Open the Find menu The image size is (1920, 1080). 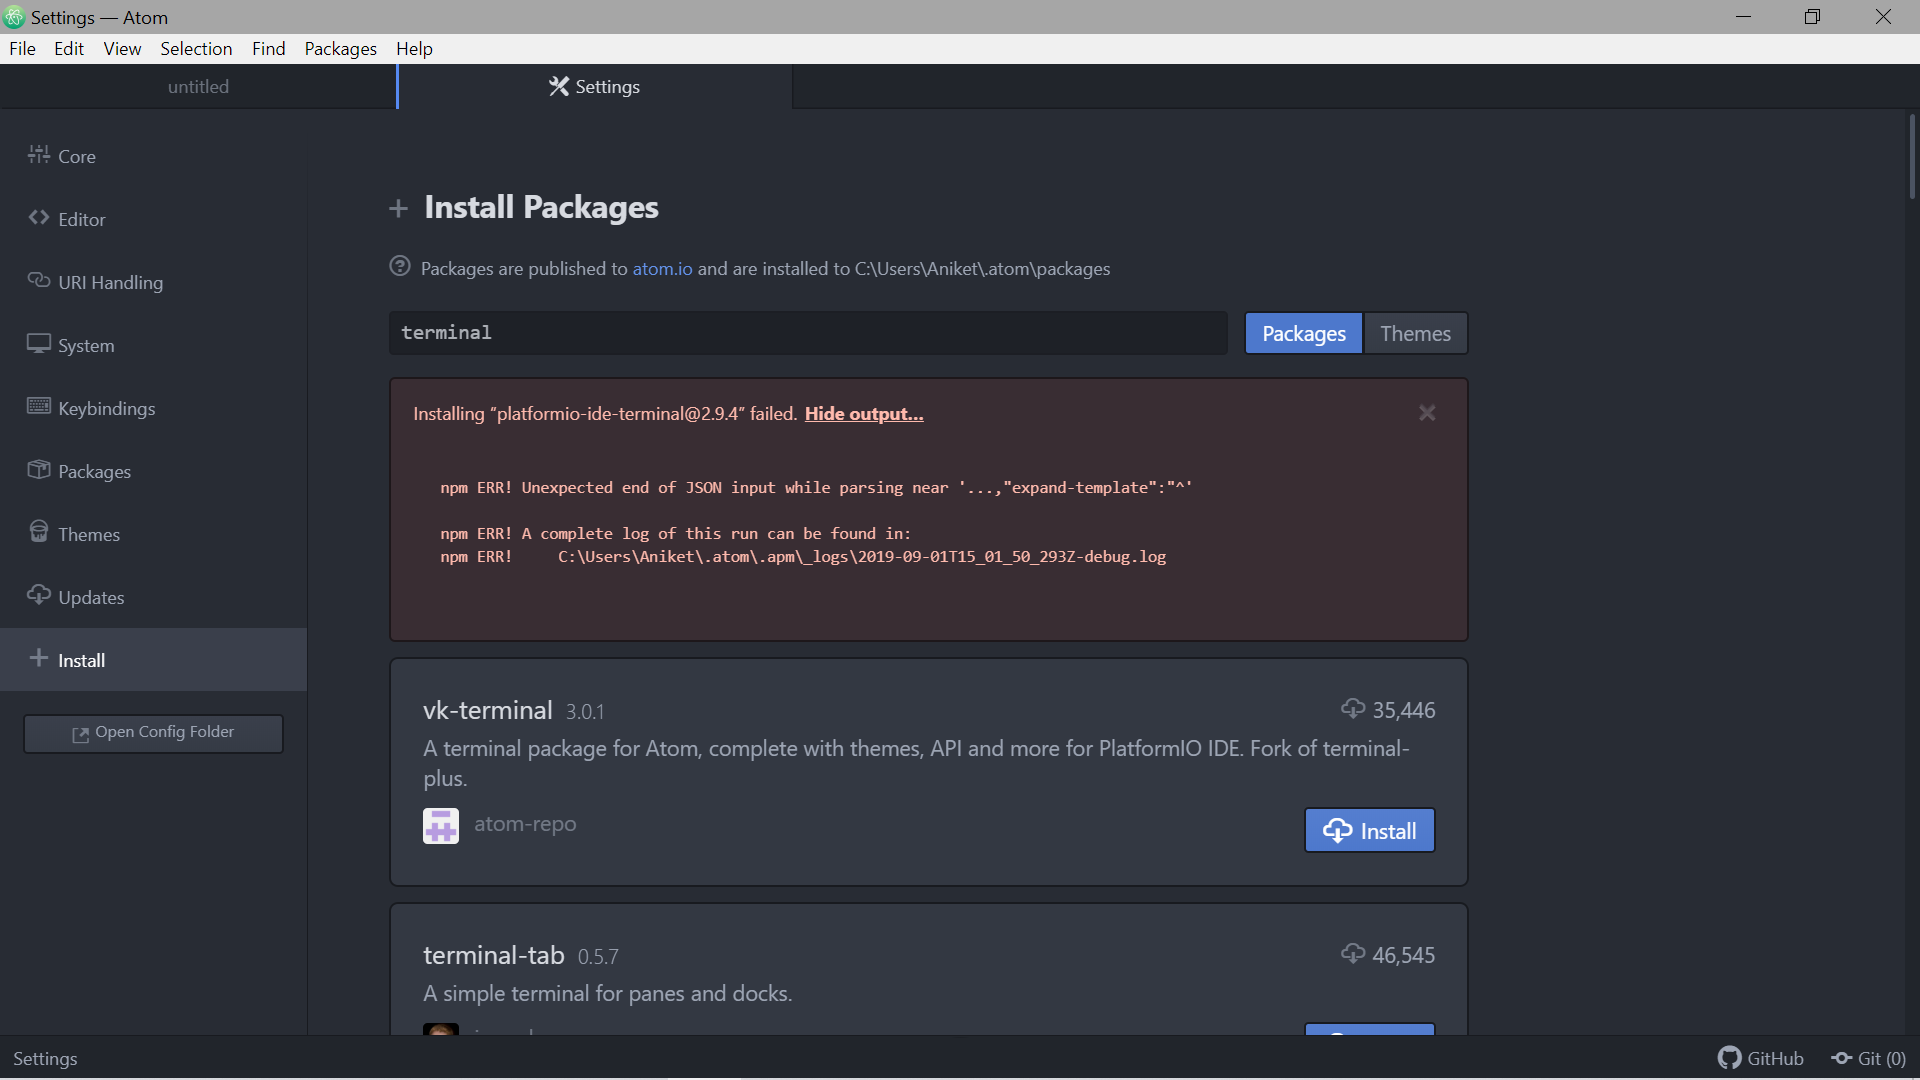click(268, 48)
